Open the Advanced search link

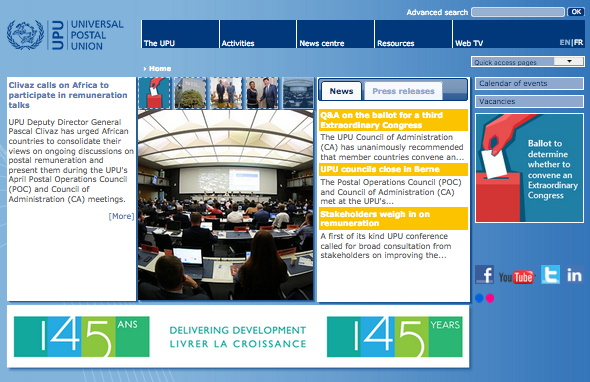[x=437, y=12]
